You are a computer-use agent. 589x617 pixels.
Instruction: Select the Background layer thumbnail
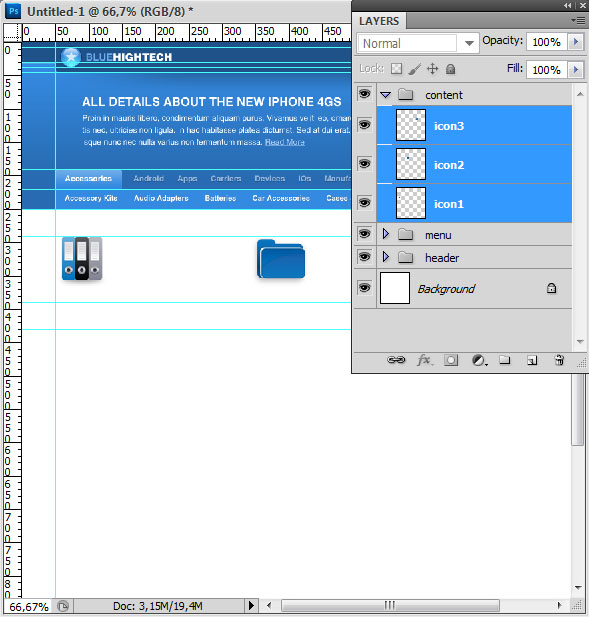click(395, 288)
